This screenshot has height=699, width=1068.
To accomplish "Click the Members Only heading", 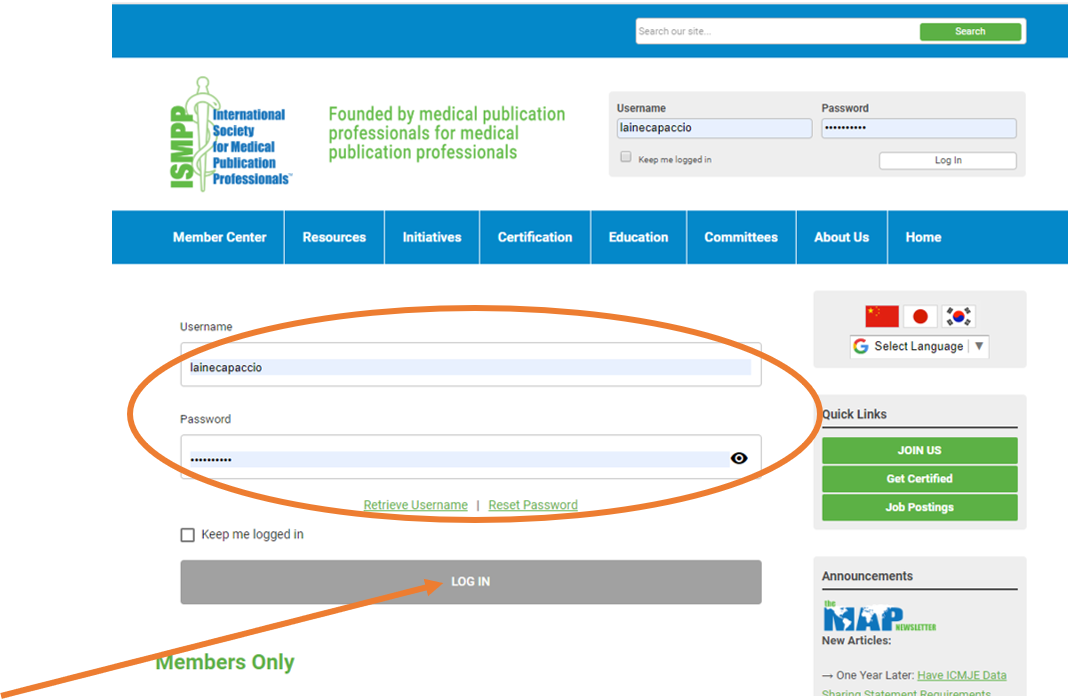I will point(225,662).
